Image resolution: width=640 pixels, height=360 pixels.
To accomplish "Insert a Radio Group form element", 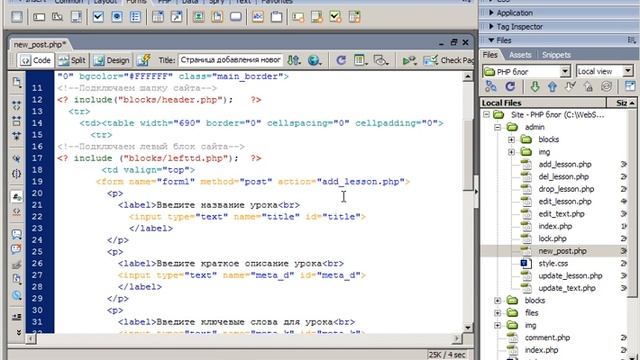I will pos(135,17).
